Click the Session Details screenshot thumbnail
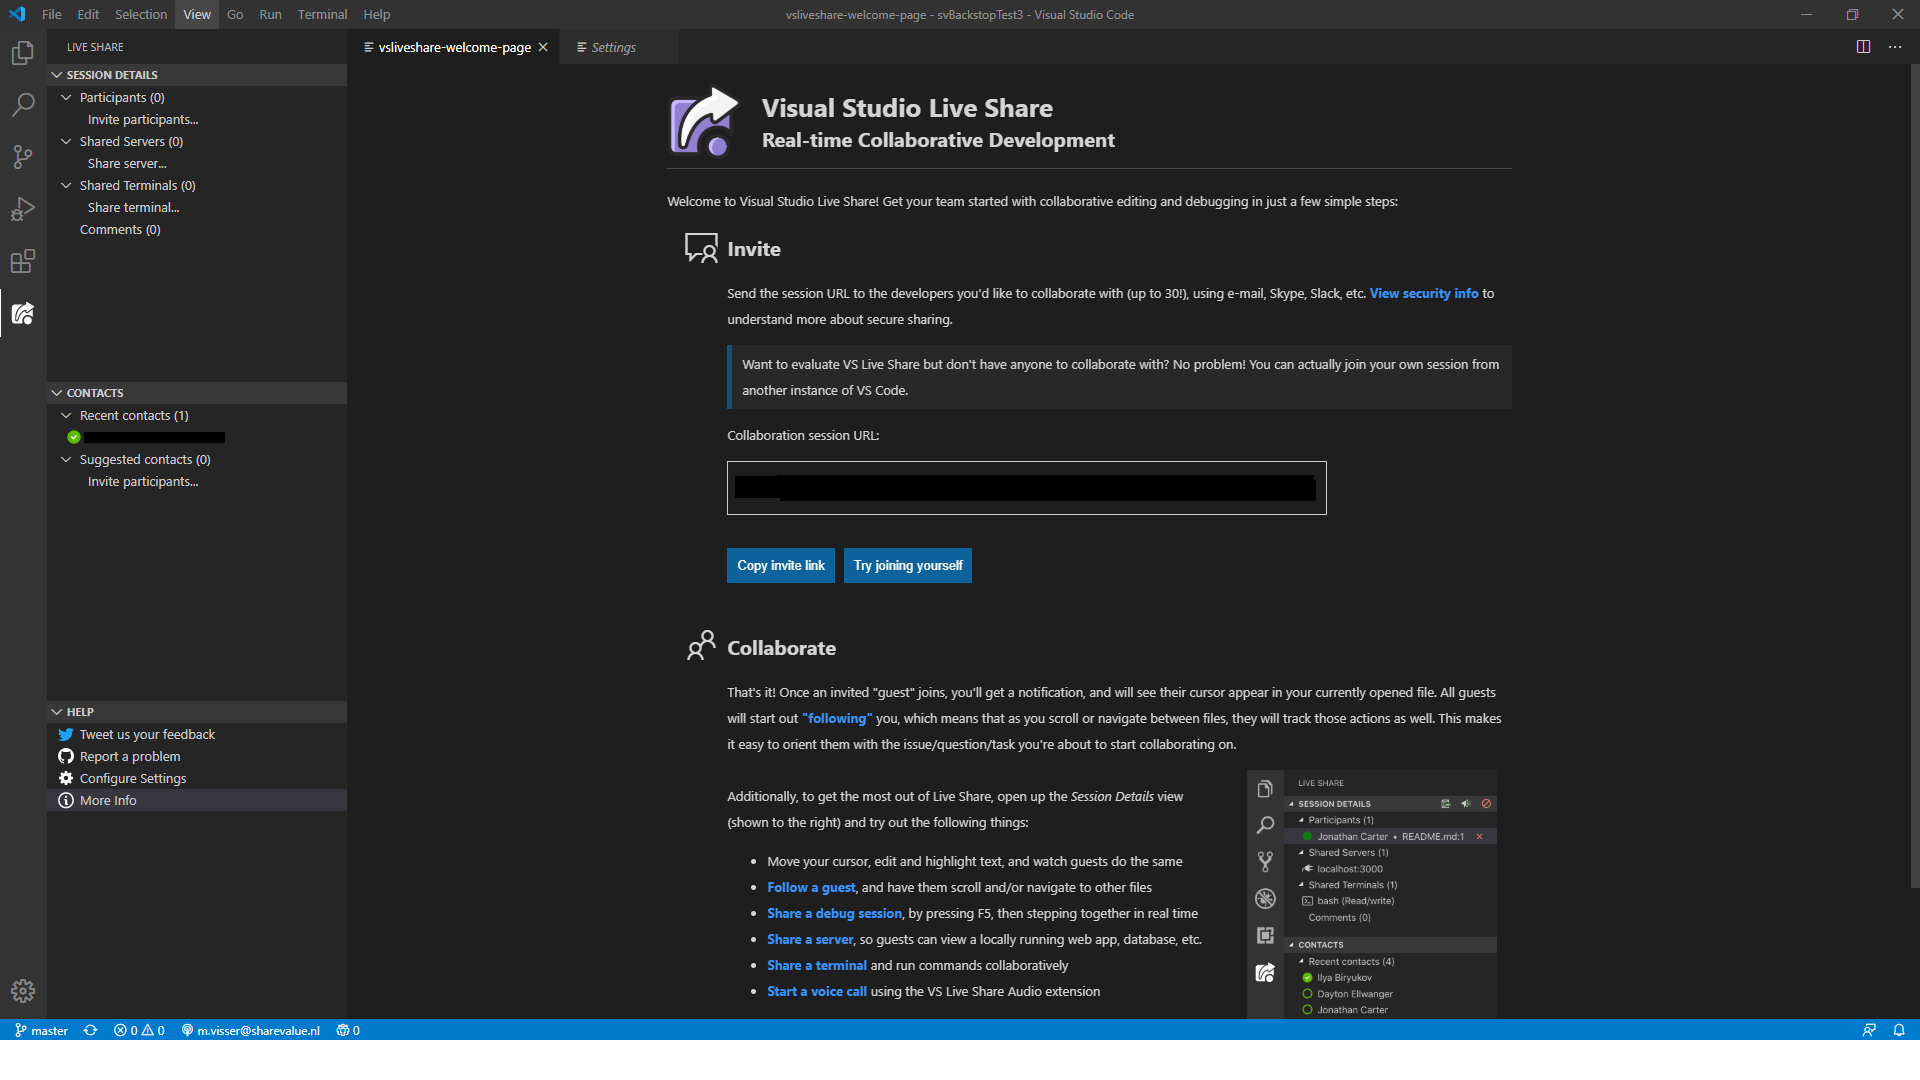This screenshot has height=1080, width=1920. coord(1372,895)
